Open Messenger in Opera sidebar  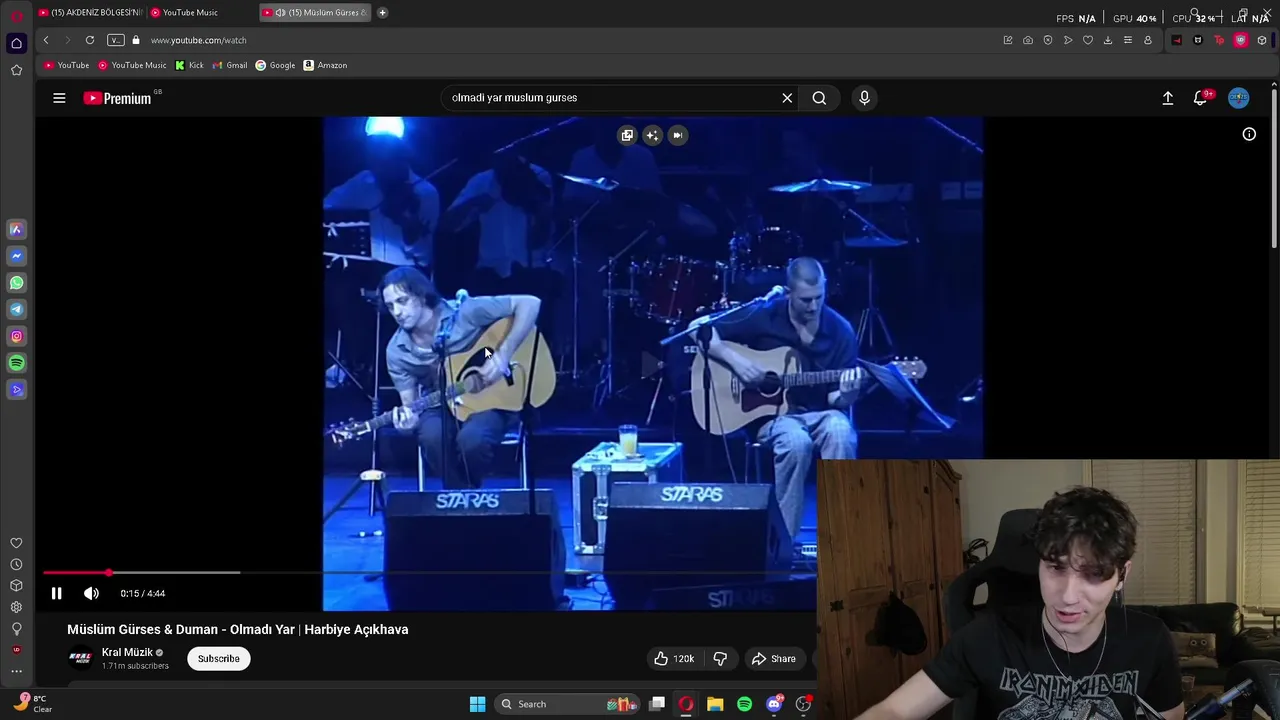tap(16, 256)
